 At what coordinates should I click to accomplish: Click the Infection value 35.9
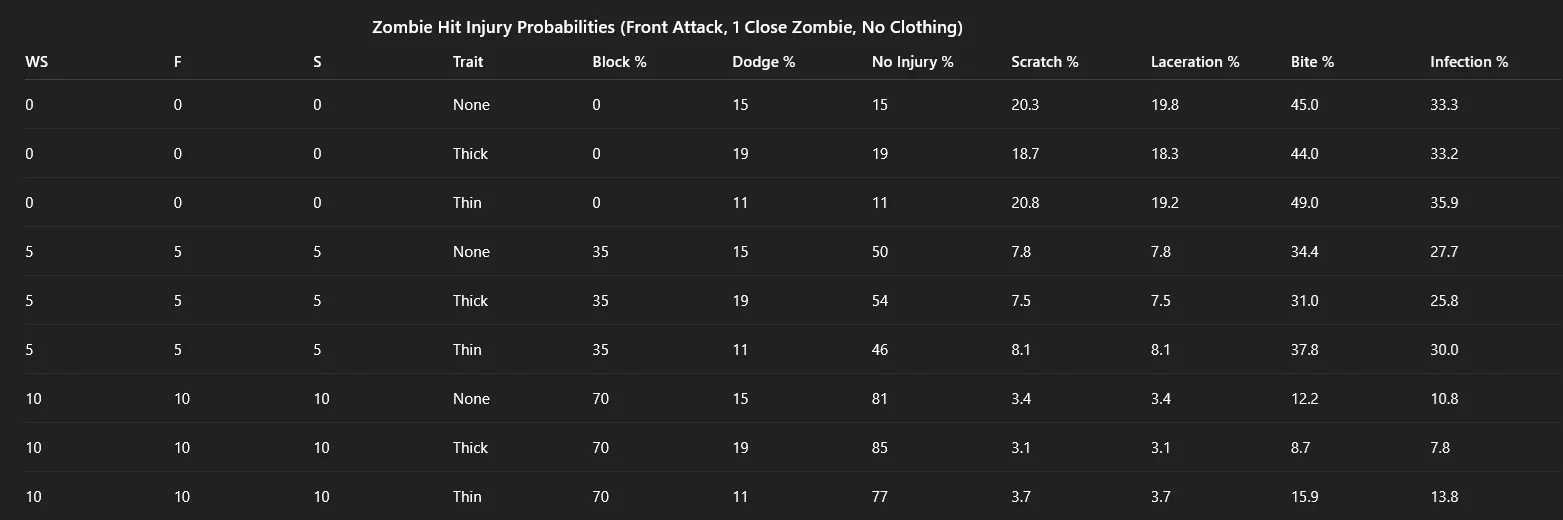pyautogui.click(x=1444, y=203)
